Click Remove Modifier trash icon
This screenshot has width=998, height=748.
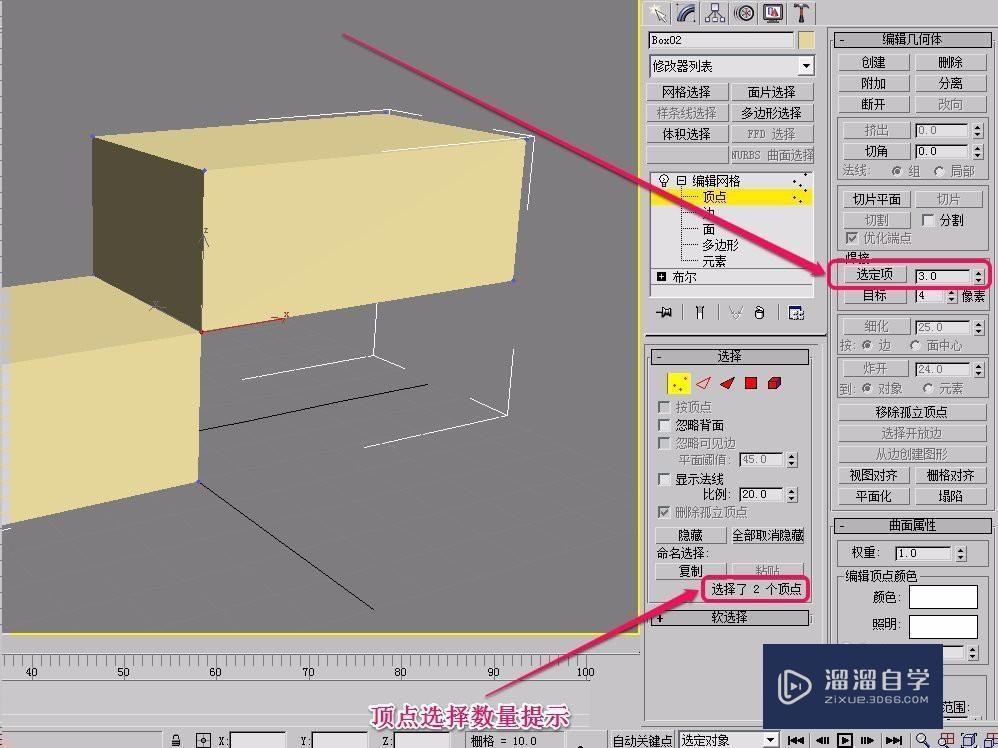[x=759, y=313]
